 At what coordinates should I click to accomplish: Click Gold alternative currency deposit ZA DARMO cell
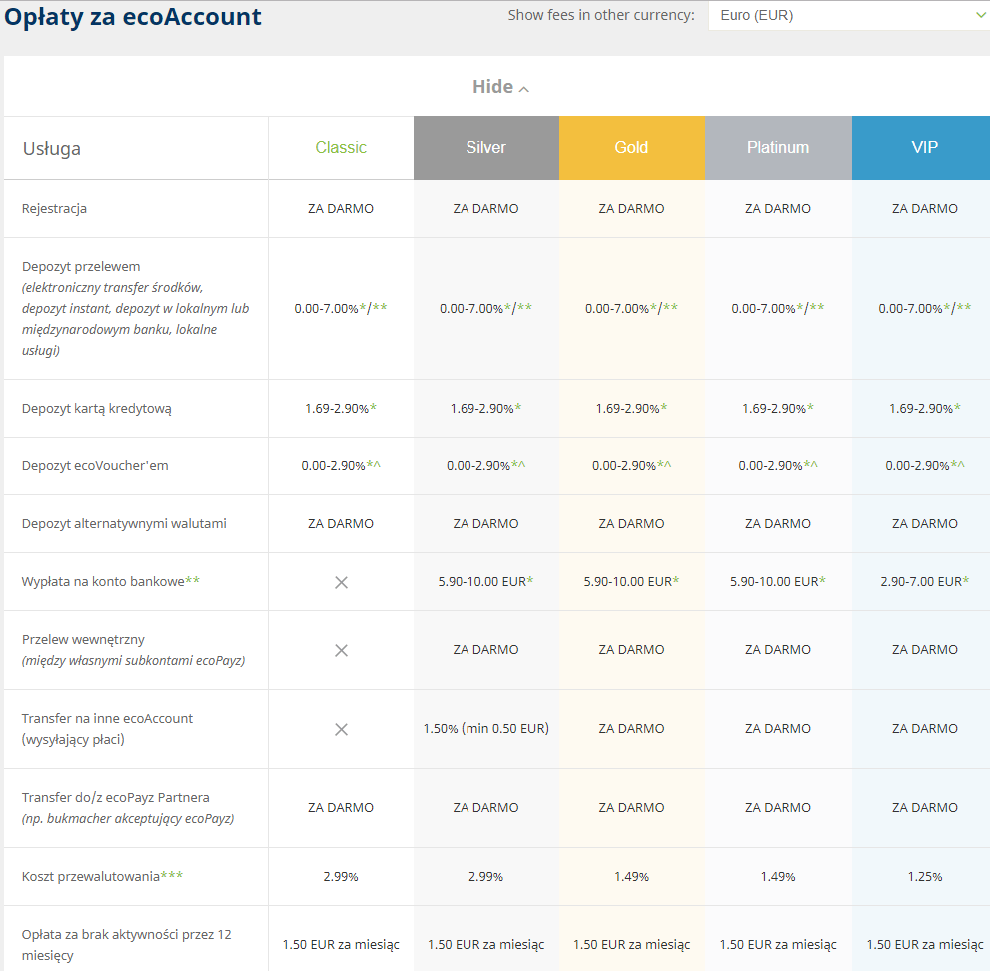(x=631, y=523)
